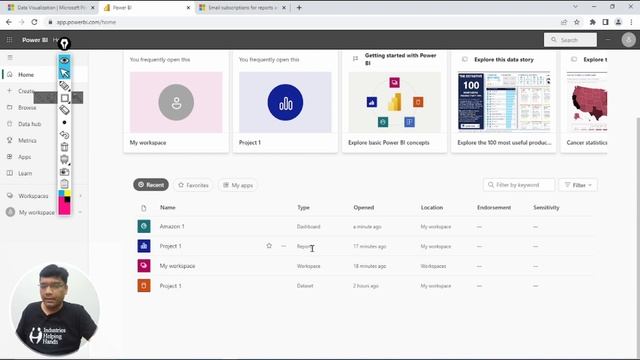Open Learn in the sidebar

[x=24, y=173]
